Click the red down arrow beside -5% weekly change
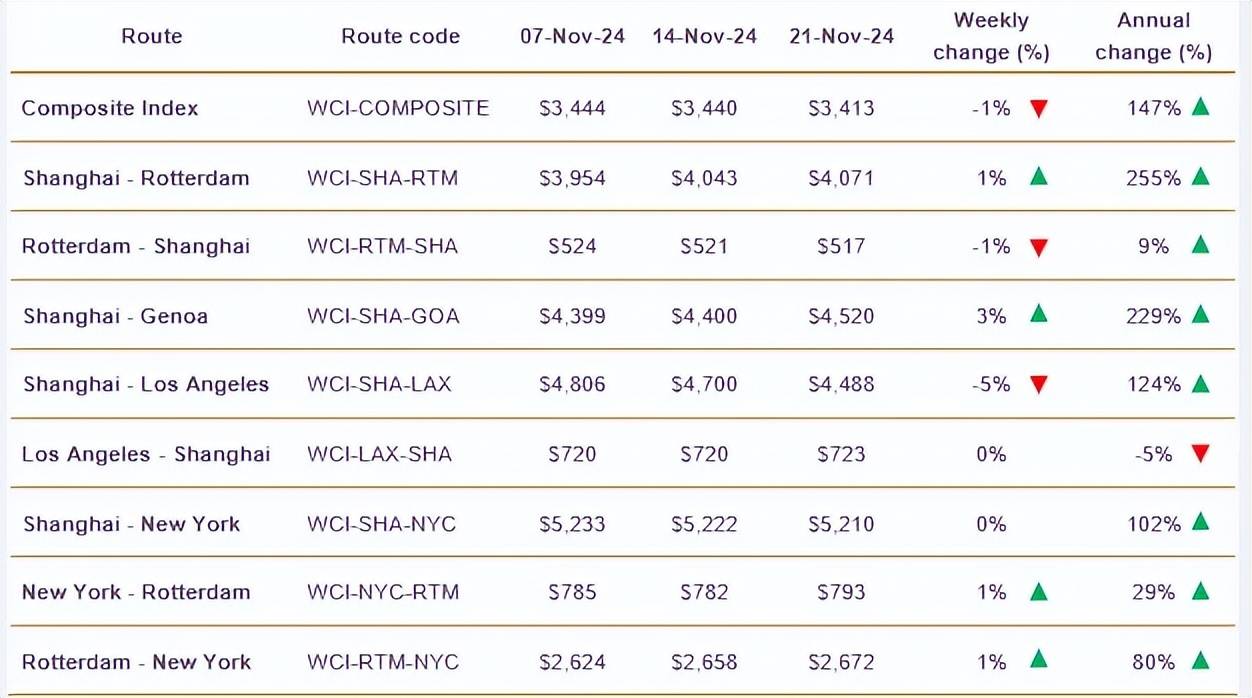Viewport: 1252px width, 698px height. click(1039, 385)
